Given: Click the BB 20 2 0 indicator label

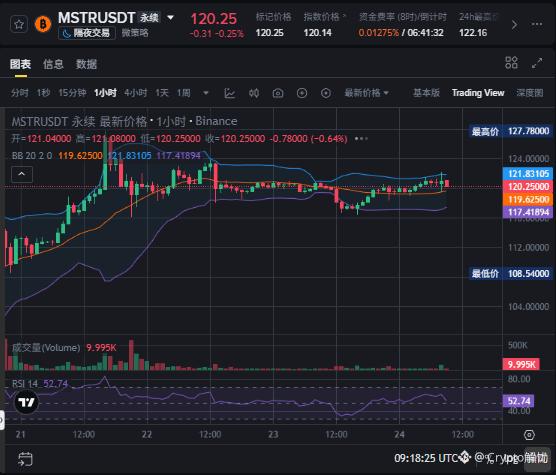Looking at the screenshot, I should (32, 156).
